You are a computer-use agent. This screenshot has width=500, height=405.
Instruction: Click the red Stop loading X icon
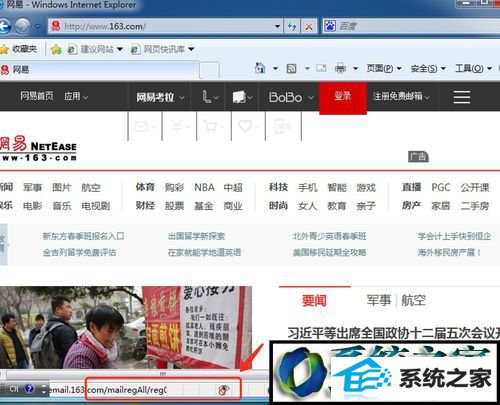pyautogui.click(x=309, y=26)
